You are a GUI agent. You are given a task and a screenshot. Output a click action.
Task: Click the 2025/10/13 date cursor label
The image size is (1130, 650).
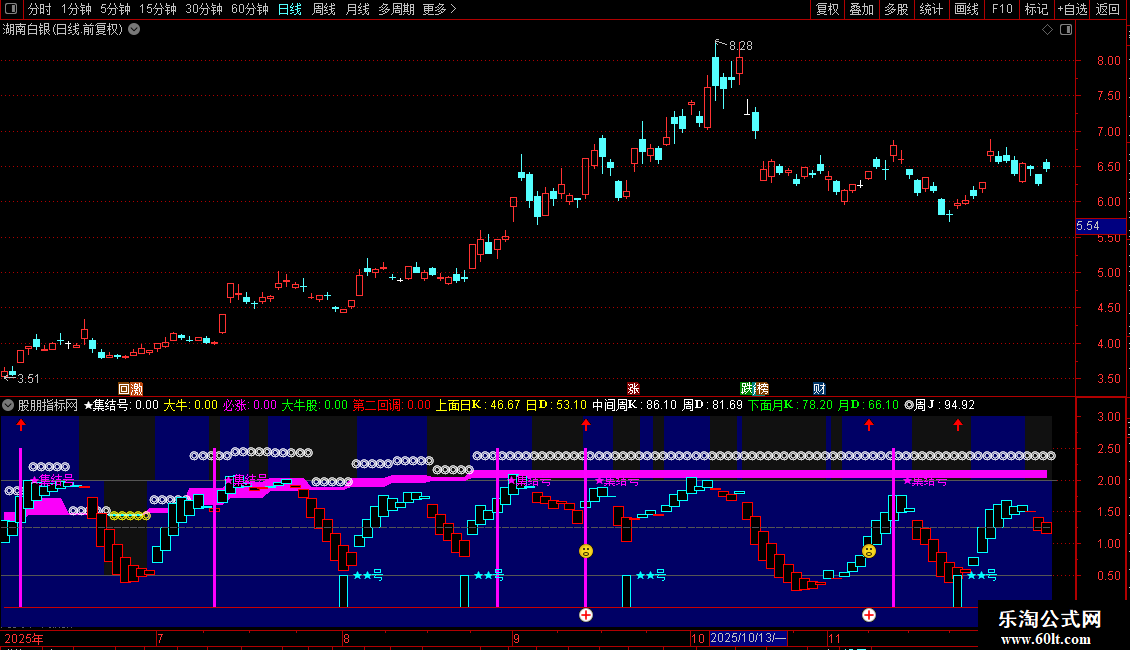click(748, 638)
